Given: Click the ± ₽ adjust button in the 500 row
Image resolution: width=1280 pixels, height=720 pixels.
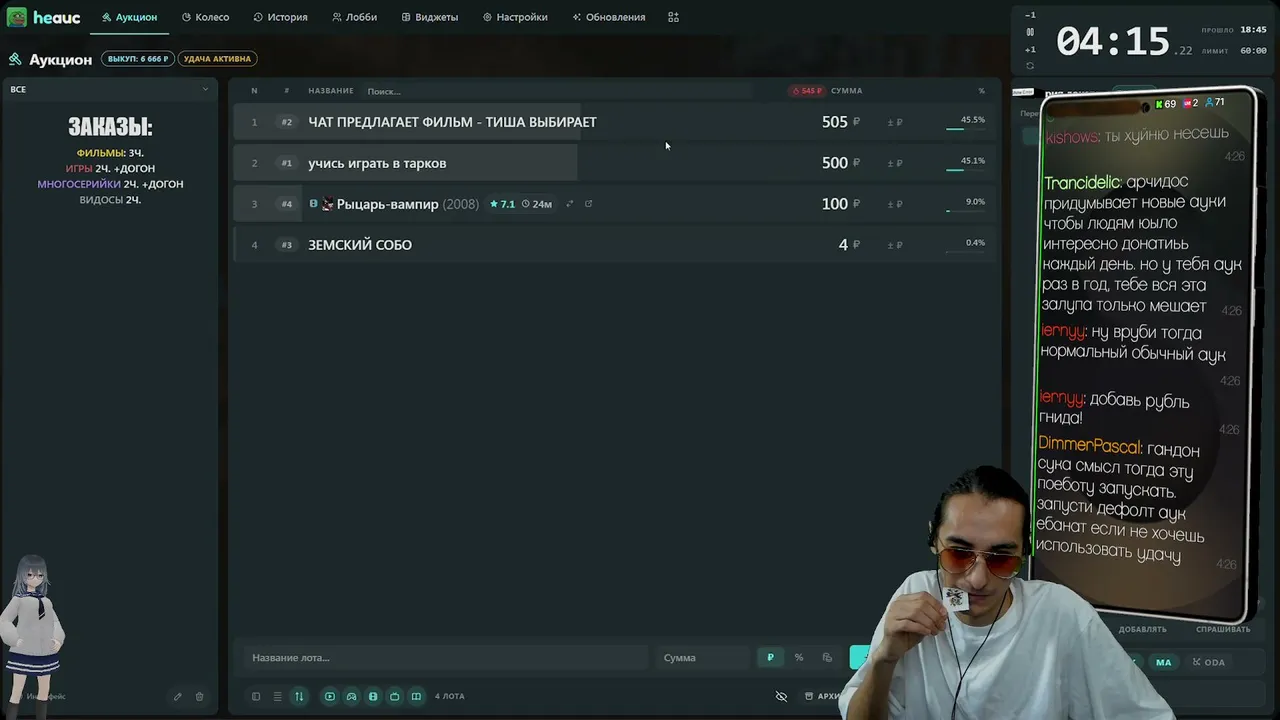Looking at the screenshot, I should (x=895, y=163).
